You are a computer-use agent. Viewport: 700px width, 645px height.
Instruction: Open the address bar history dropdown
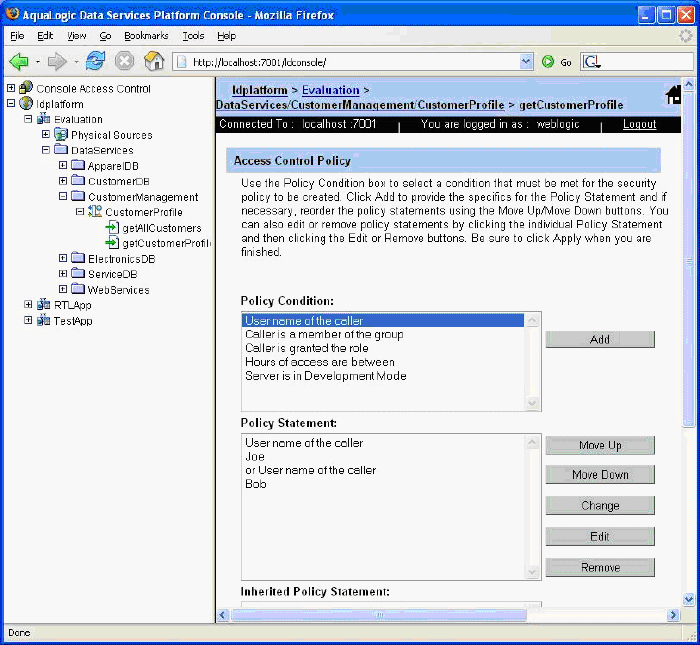526,62
